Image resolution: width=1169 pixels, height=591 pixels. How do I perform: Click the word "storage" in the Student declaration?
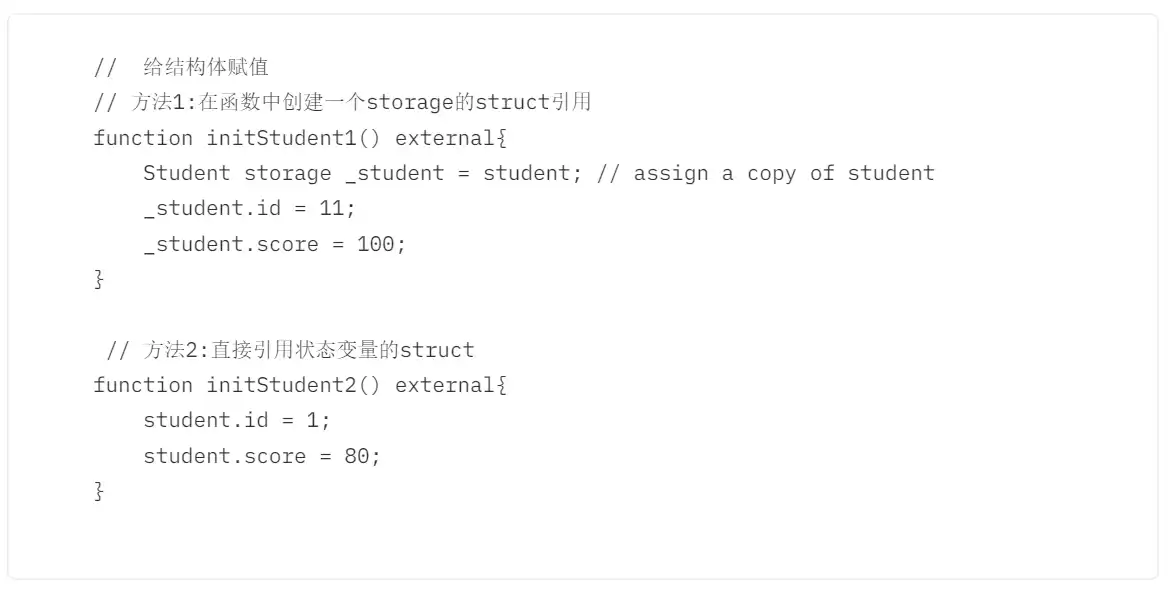tap(288, 174)
